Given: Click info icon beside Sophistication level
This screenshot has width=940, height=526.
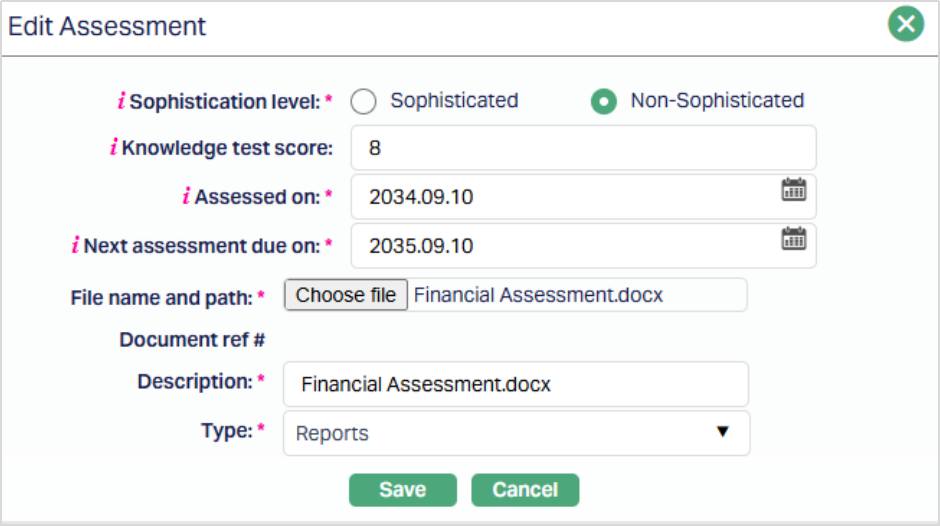Looking at the screenshot, I should (122, 101).
